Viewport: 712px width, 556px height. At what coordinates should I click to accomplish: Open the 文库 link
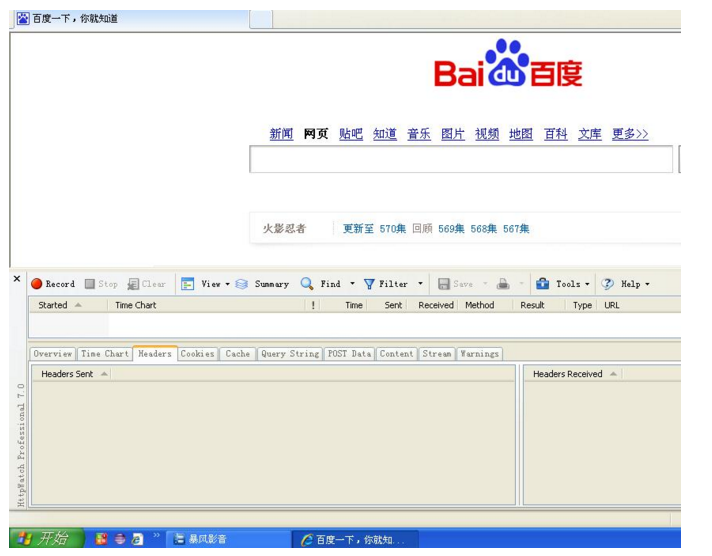[589, 134]
